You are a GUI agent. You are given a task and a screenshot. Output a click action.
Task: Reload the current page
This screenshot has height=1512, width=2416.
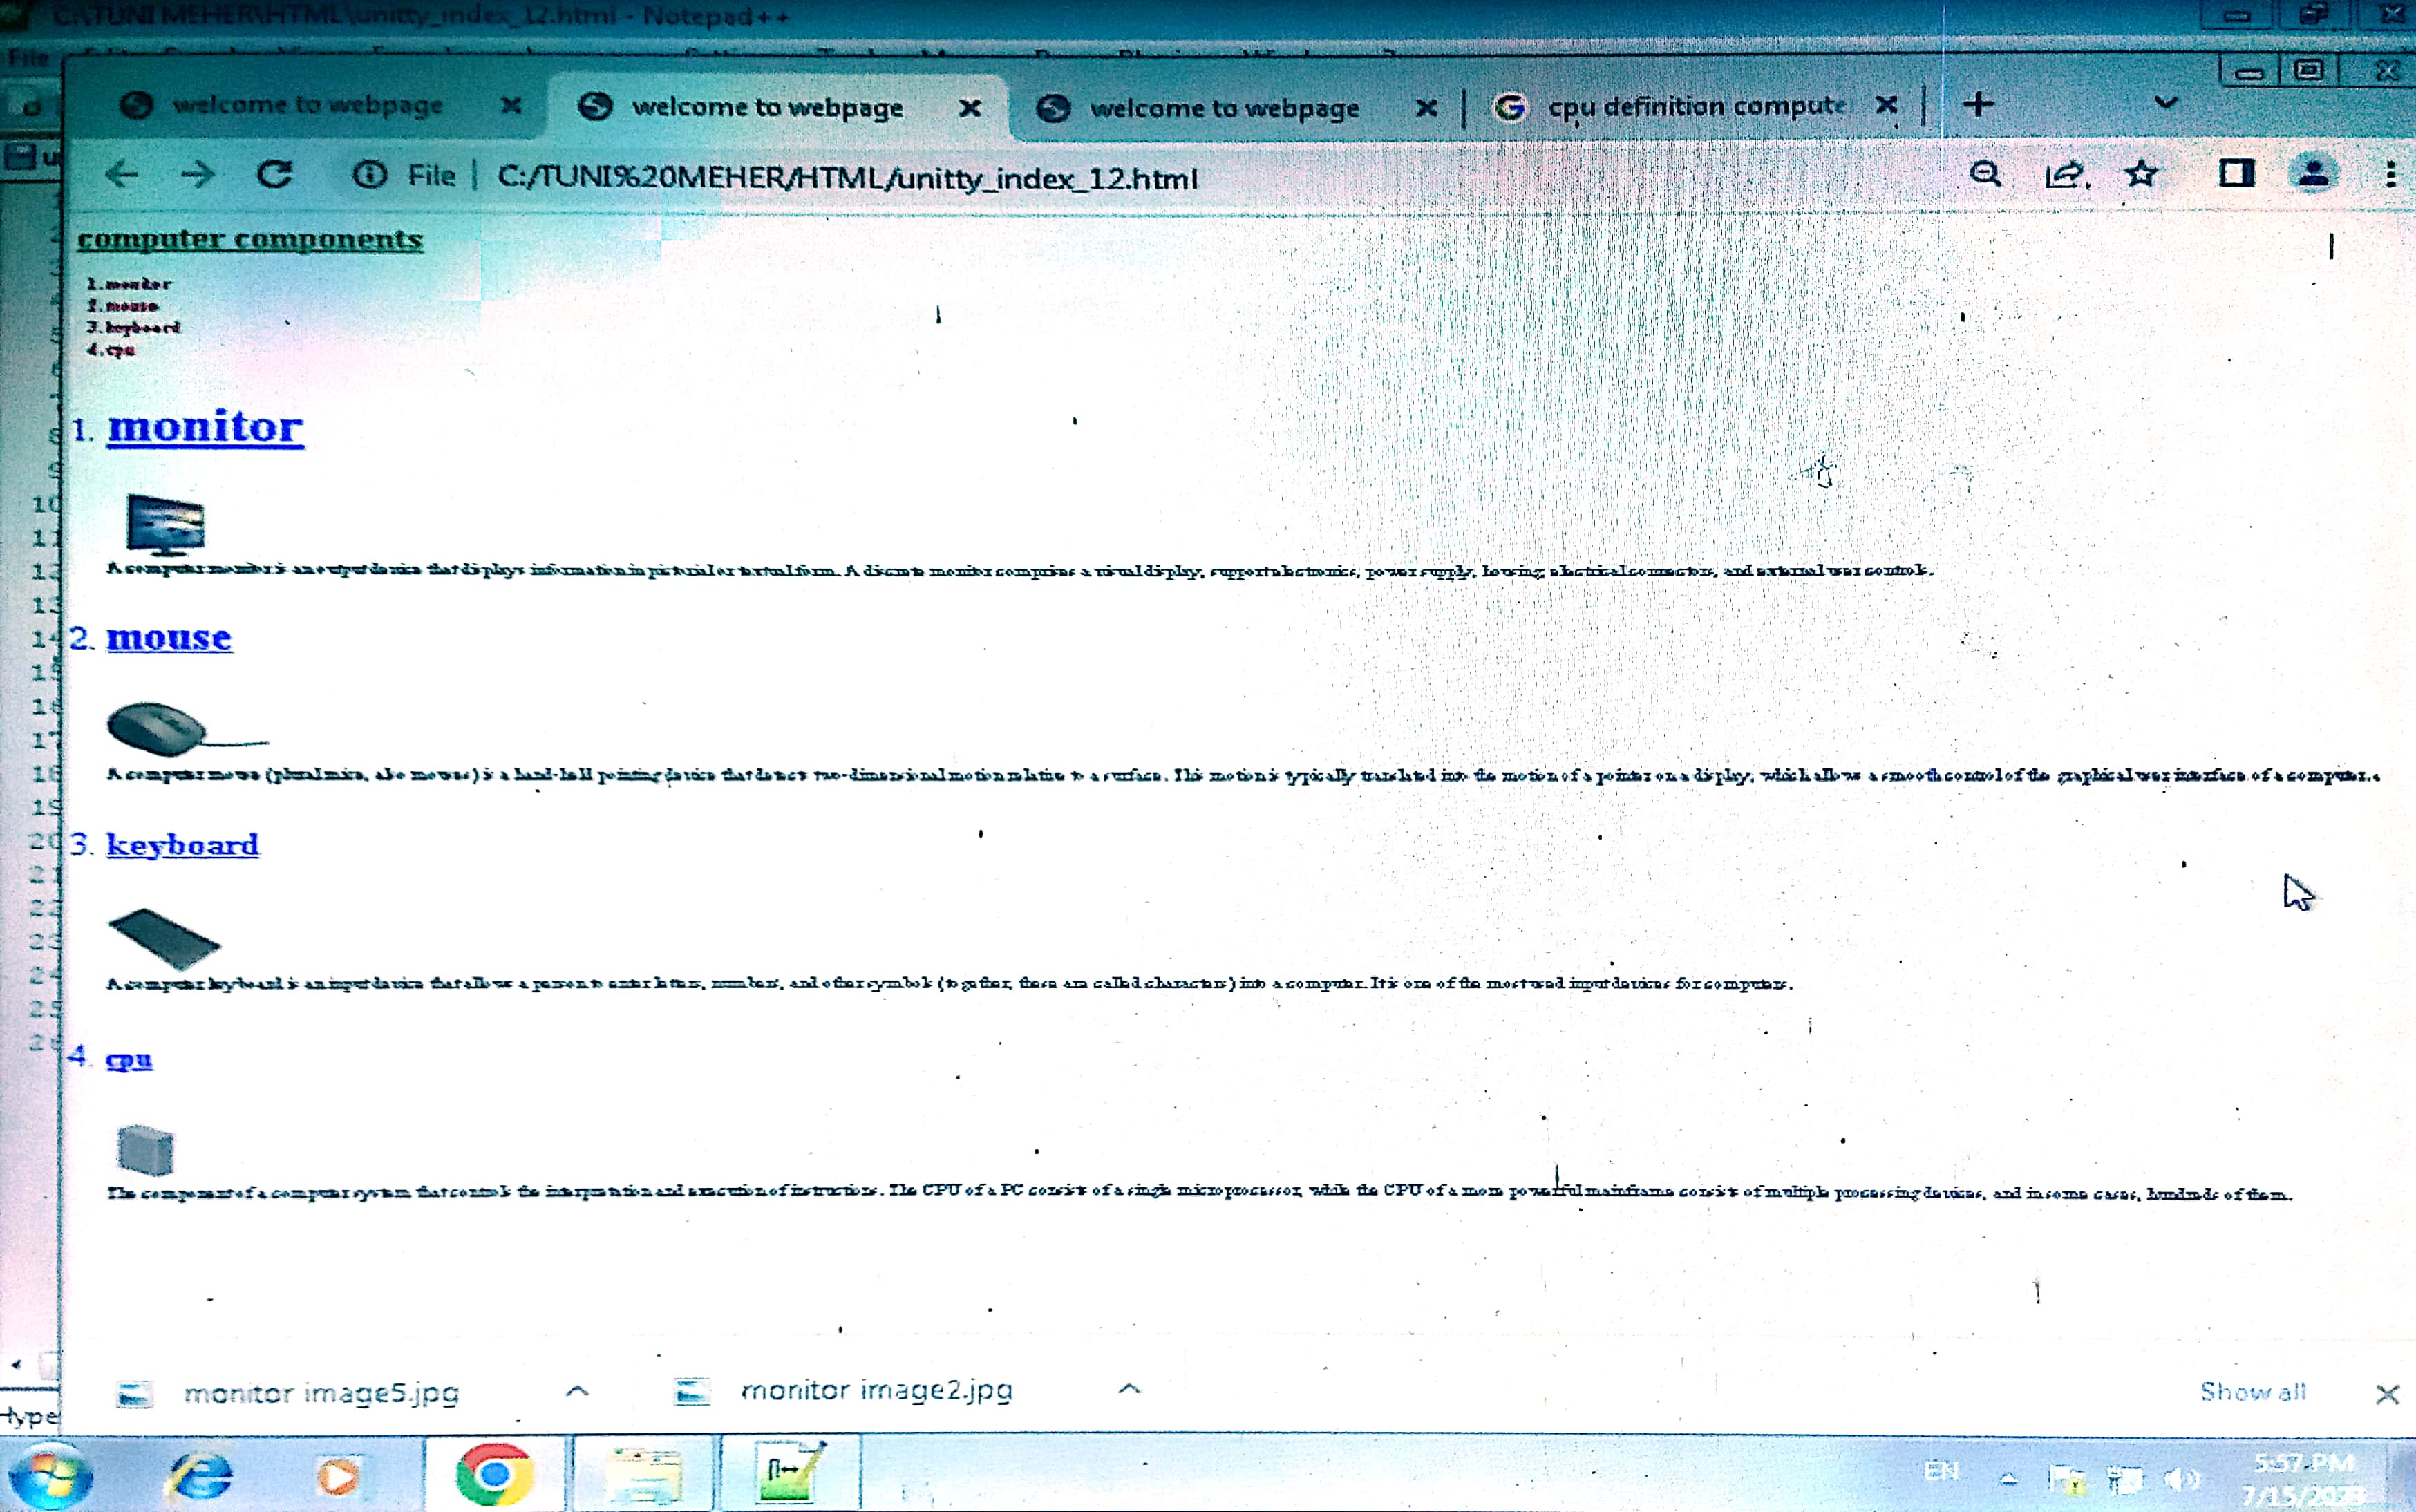274,175
